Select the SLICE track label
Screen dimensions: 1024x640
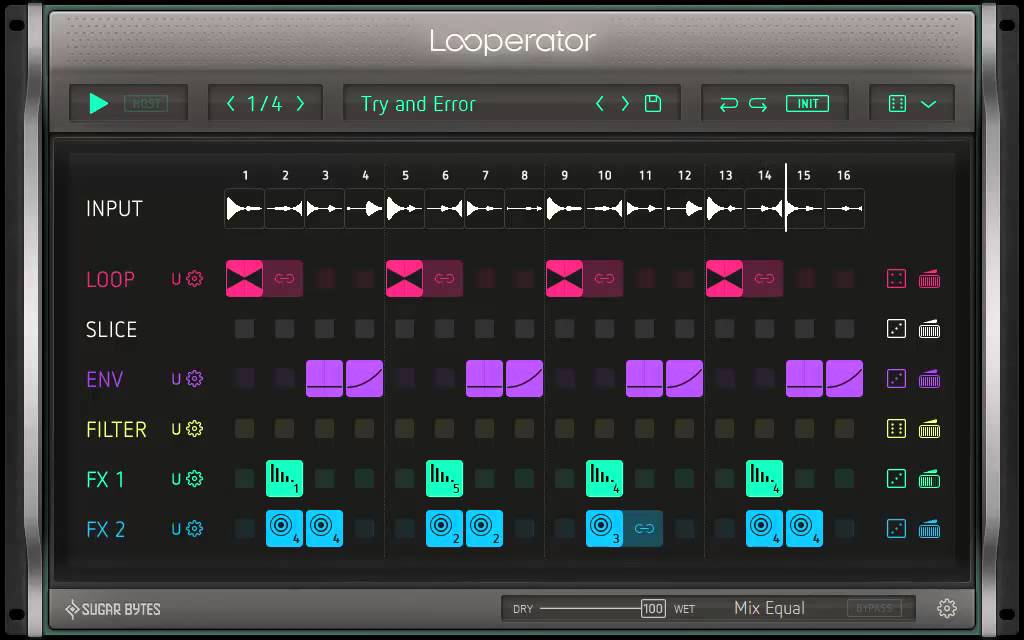tap(111, 329)
